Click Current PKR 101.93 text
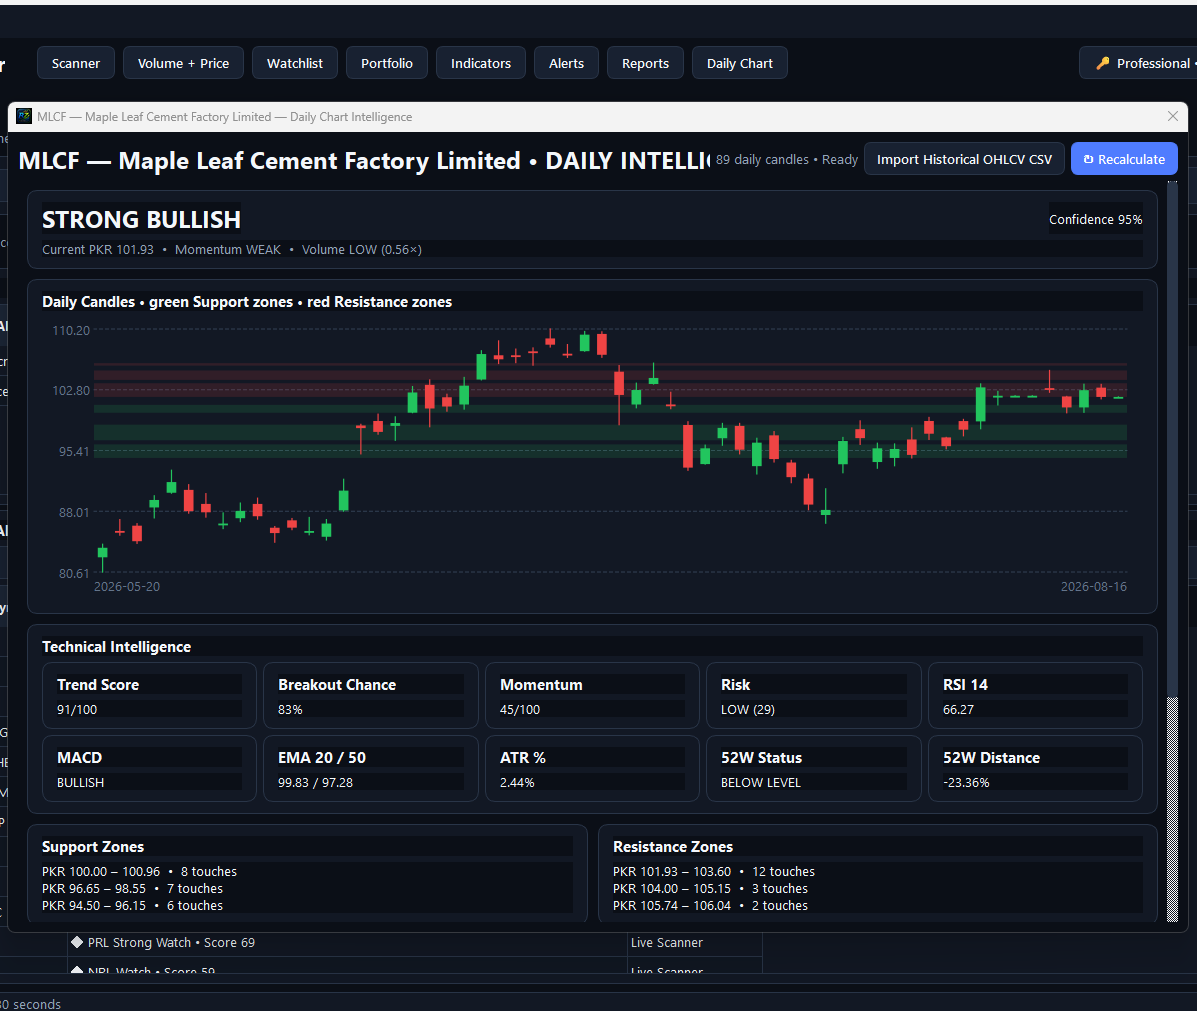This screenshot has width=1197, height=1011. [x=98, y=250]
